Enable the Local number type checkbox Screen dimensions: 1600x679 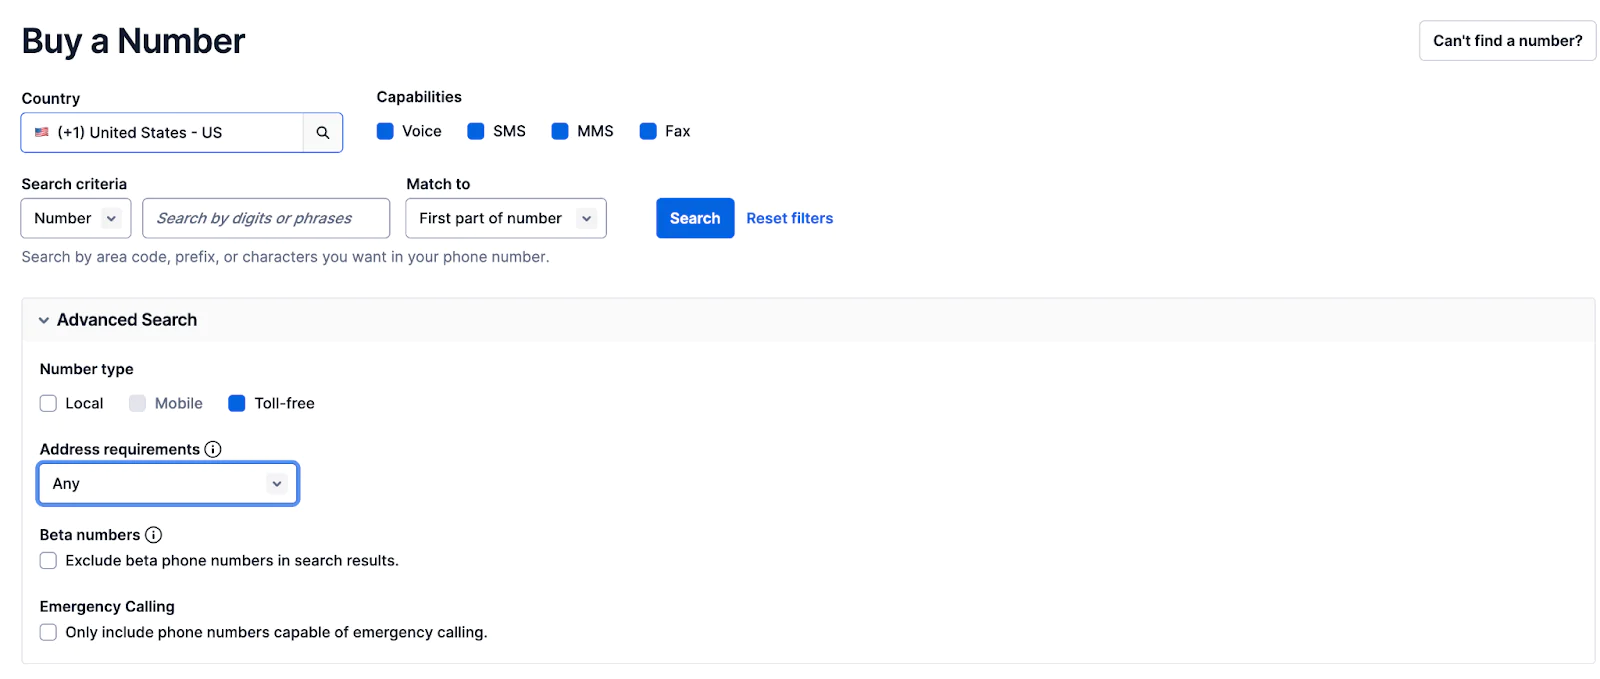[x=48, y=403]
